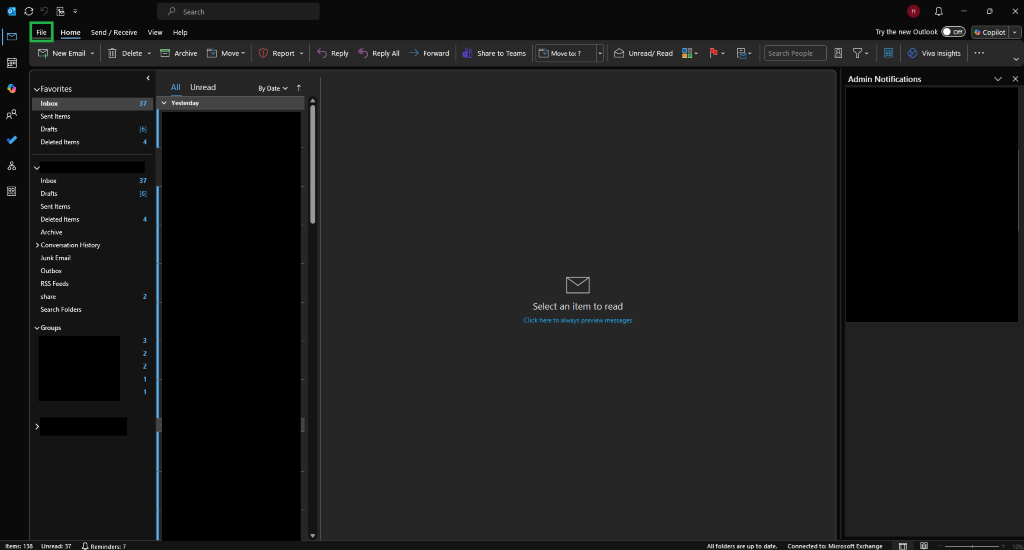Expand the Quick Steps gallery arrow

pyautogui.click(x=600, y=54)
